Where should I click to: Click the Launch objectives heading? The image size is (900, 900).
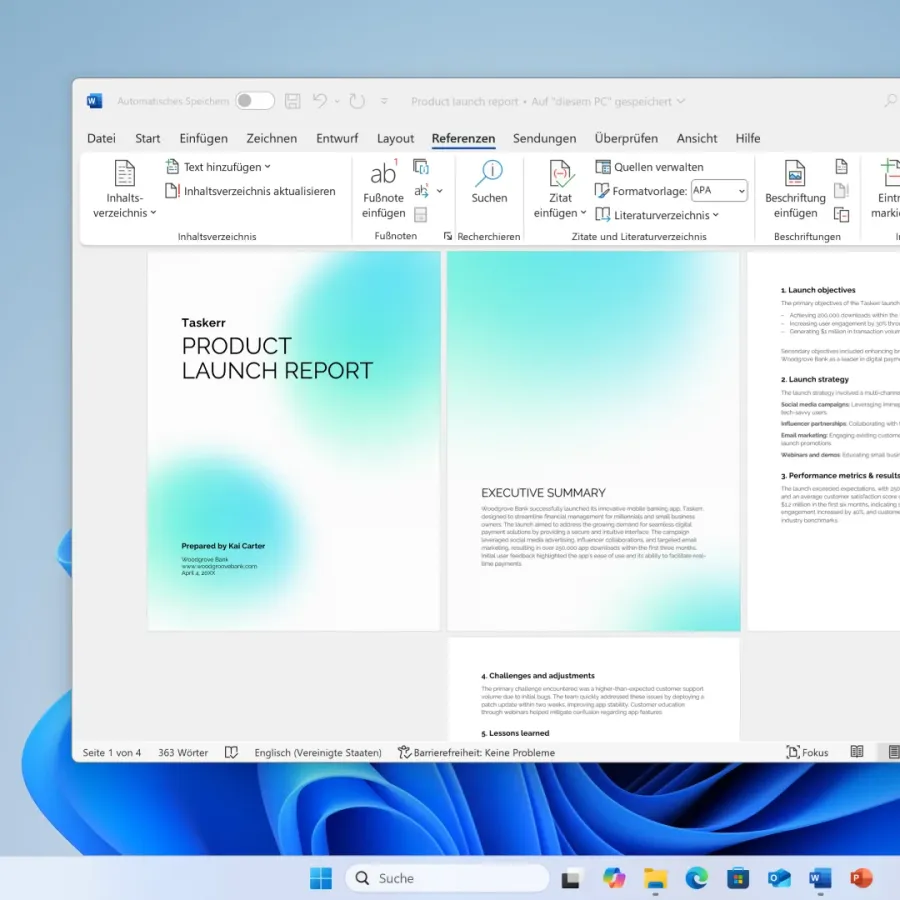(818, 290)
